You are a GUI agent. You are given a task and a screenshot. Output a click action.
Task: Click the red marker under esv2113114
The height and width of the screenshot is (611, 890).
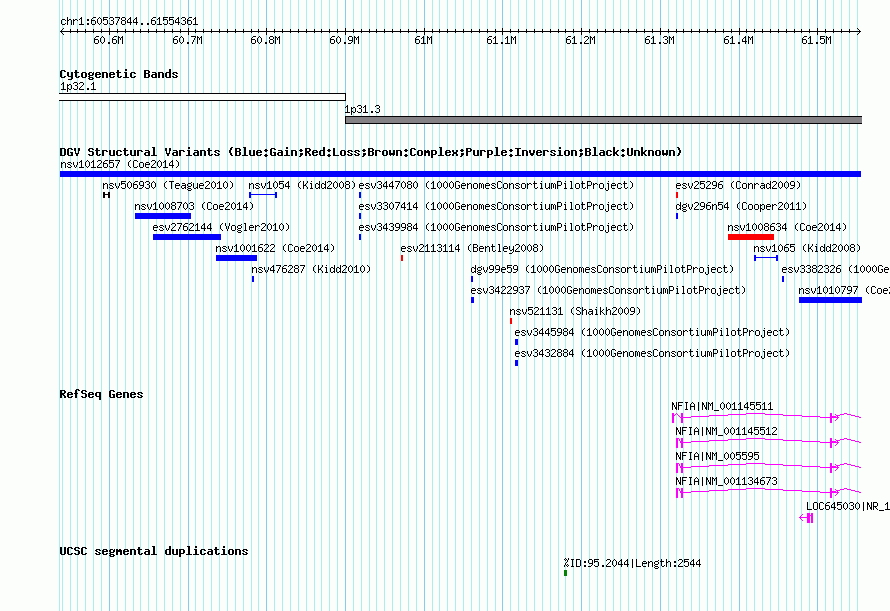402,258
